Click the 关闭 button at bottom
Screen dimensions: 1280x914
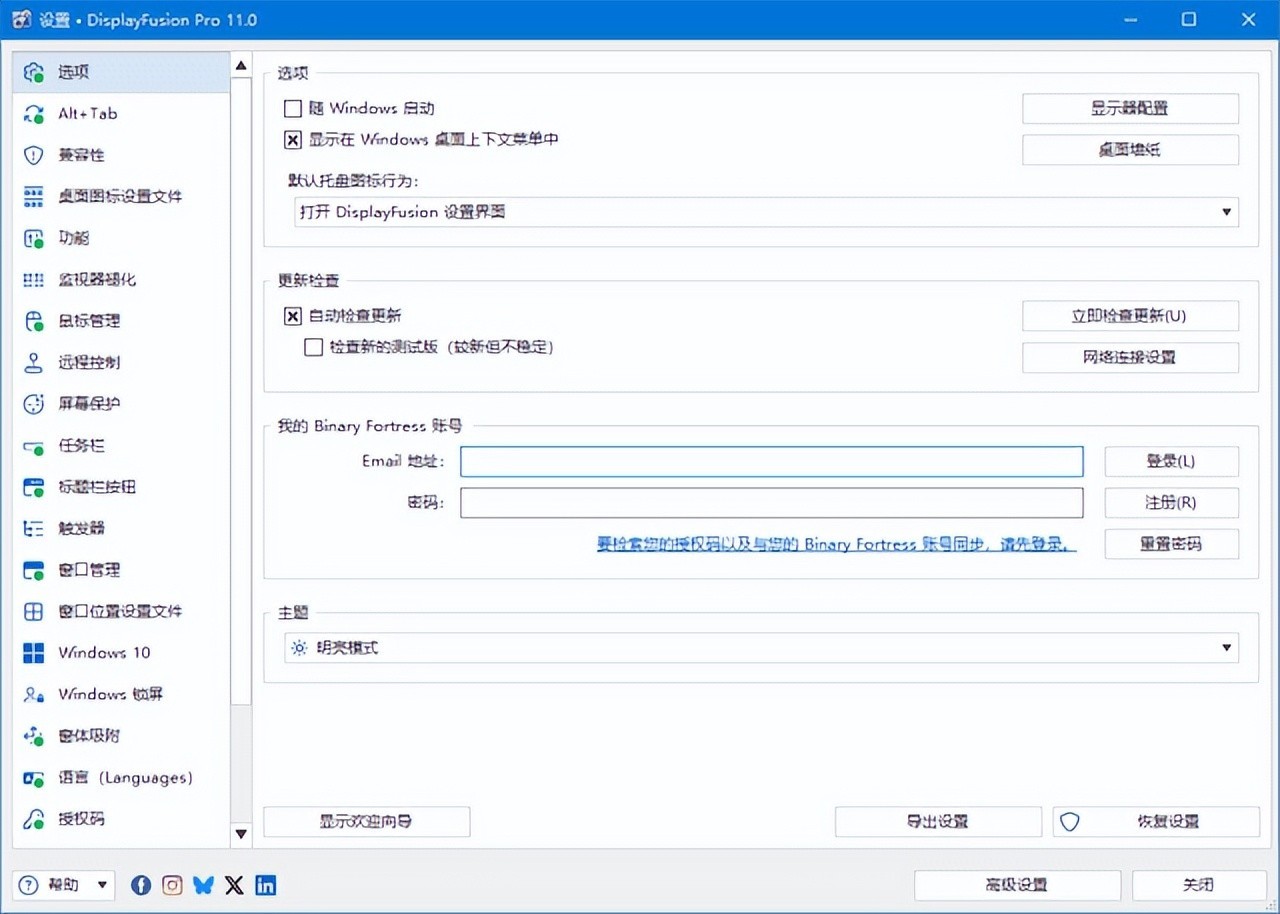tap(1199, 885)
